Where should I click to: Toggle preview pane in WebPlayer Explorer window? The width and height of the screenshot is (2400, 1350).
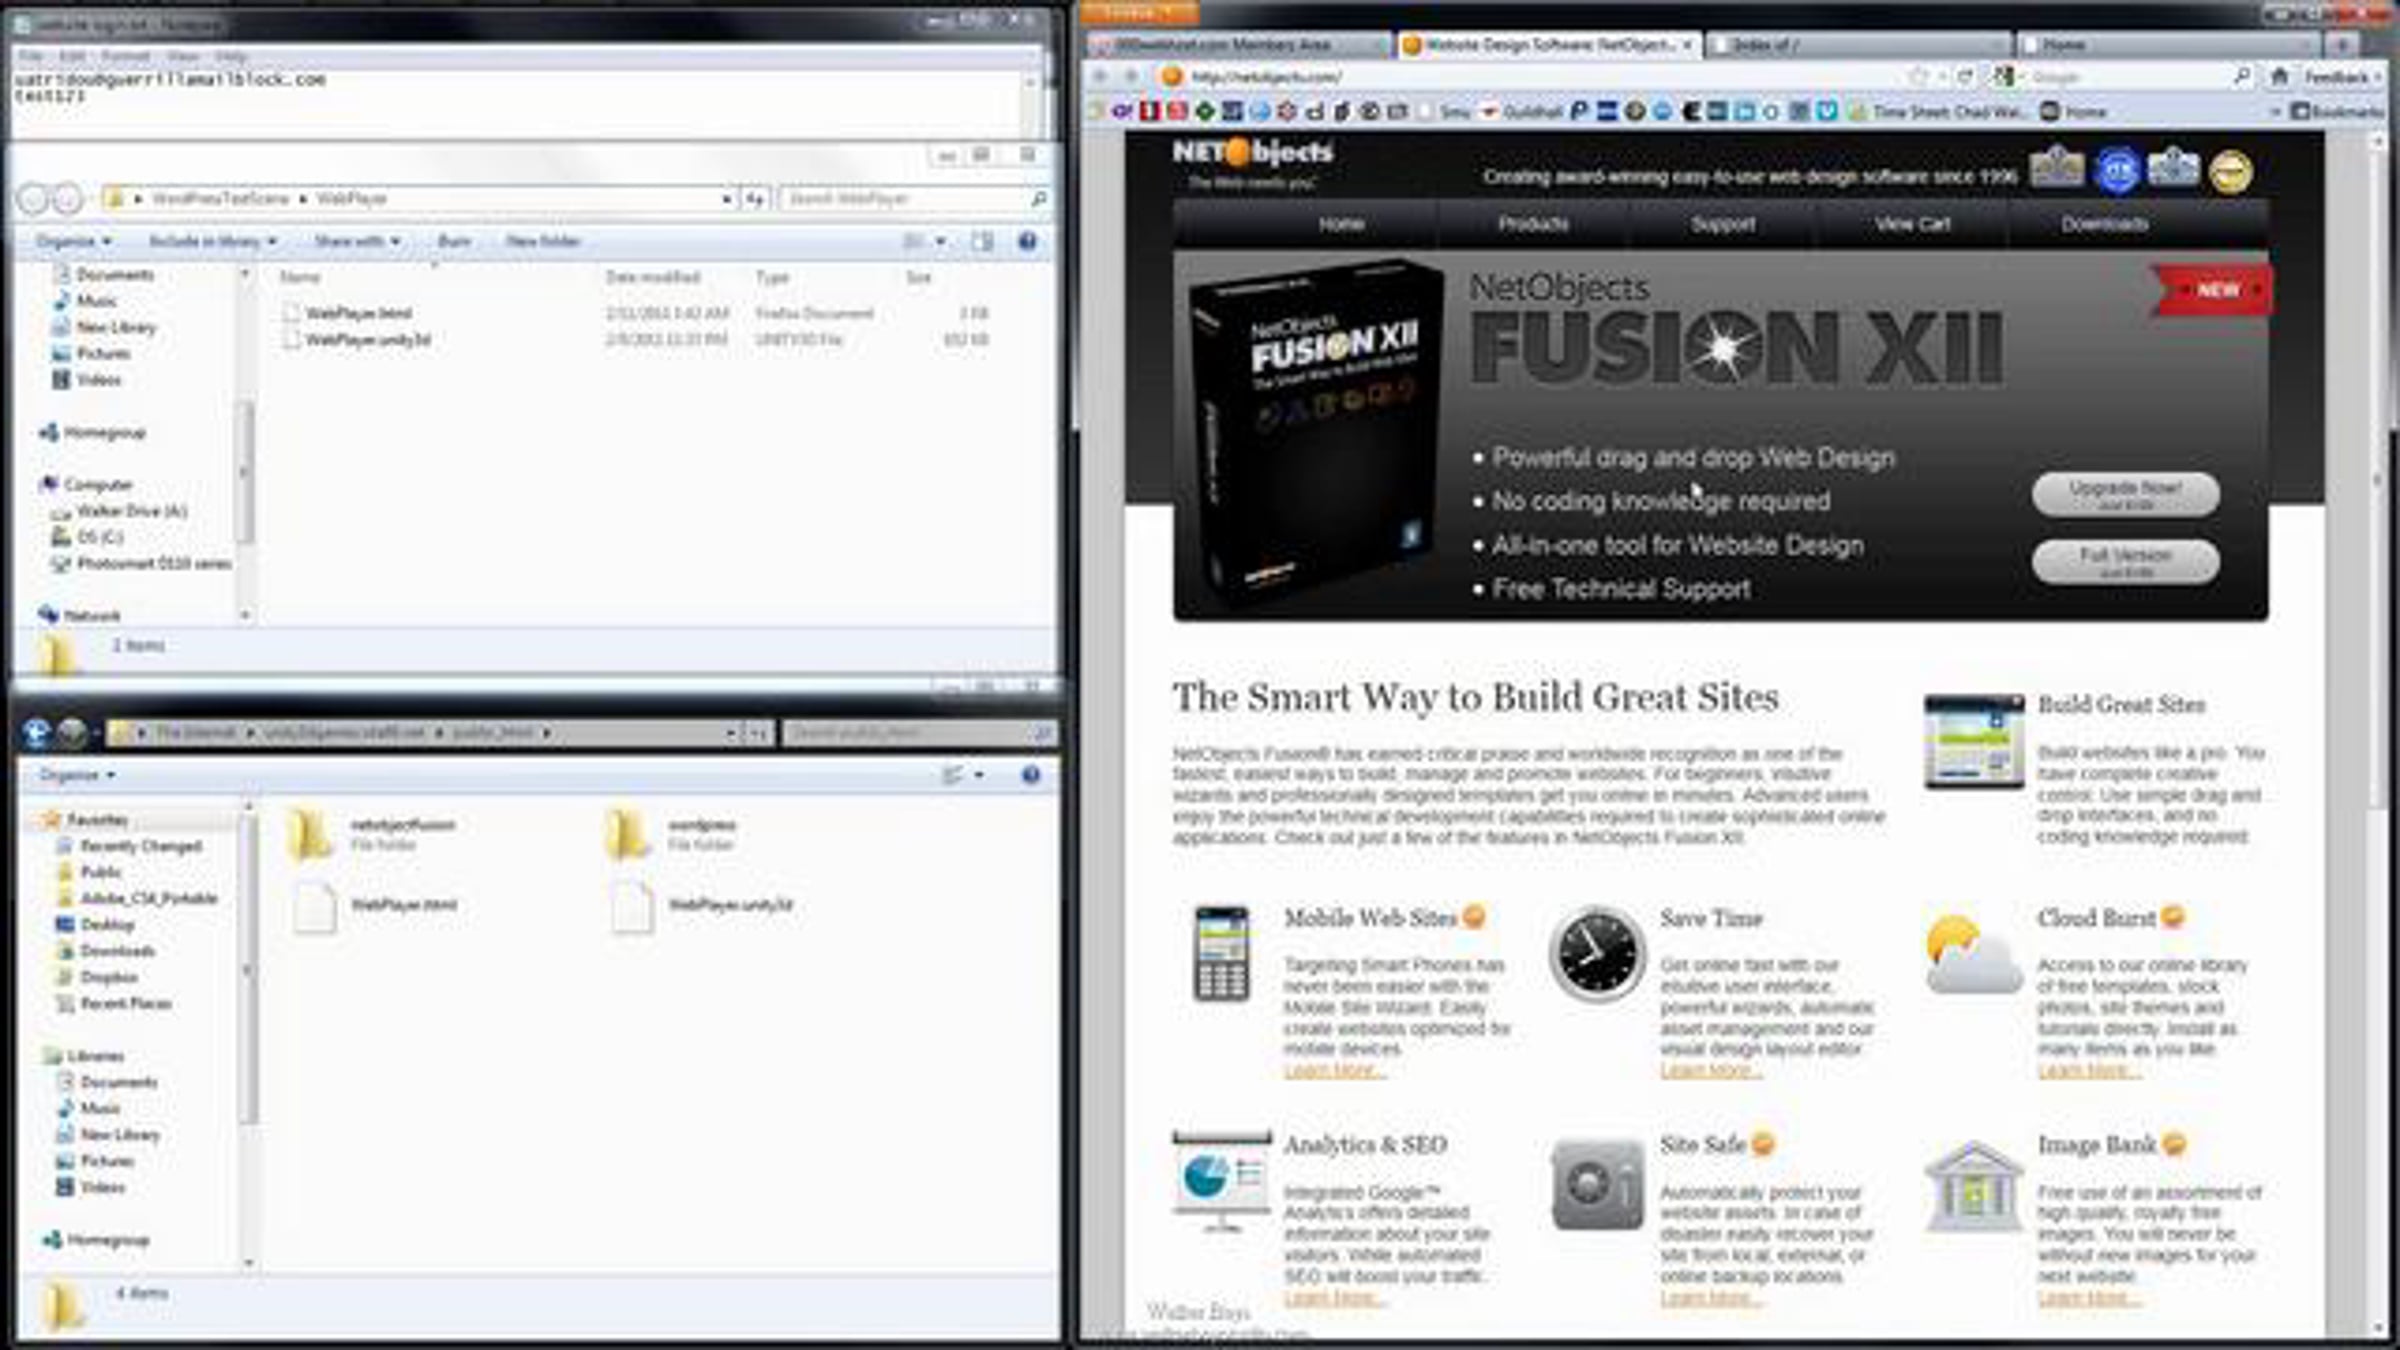983,241
